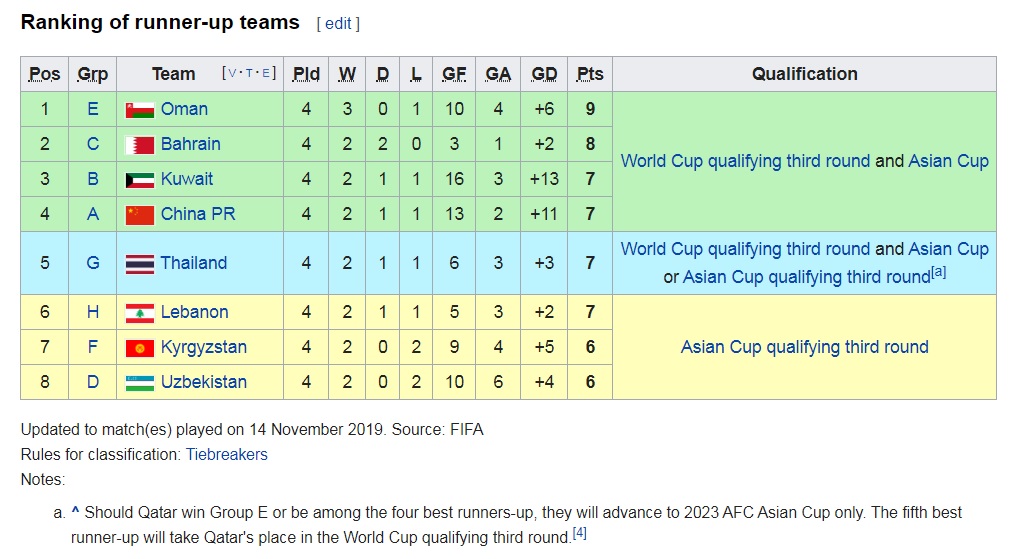Click the Lebanon flag icon
This screenshot has height=559, width=1015.
[x=140, y=312]
